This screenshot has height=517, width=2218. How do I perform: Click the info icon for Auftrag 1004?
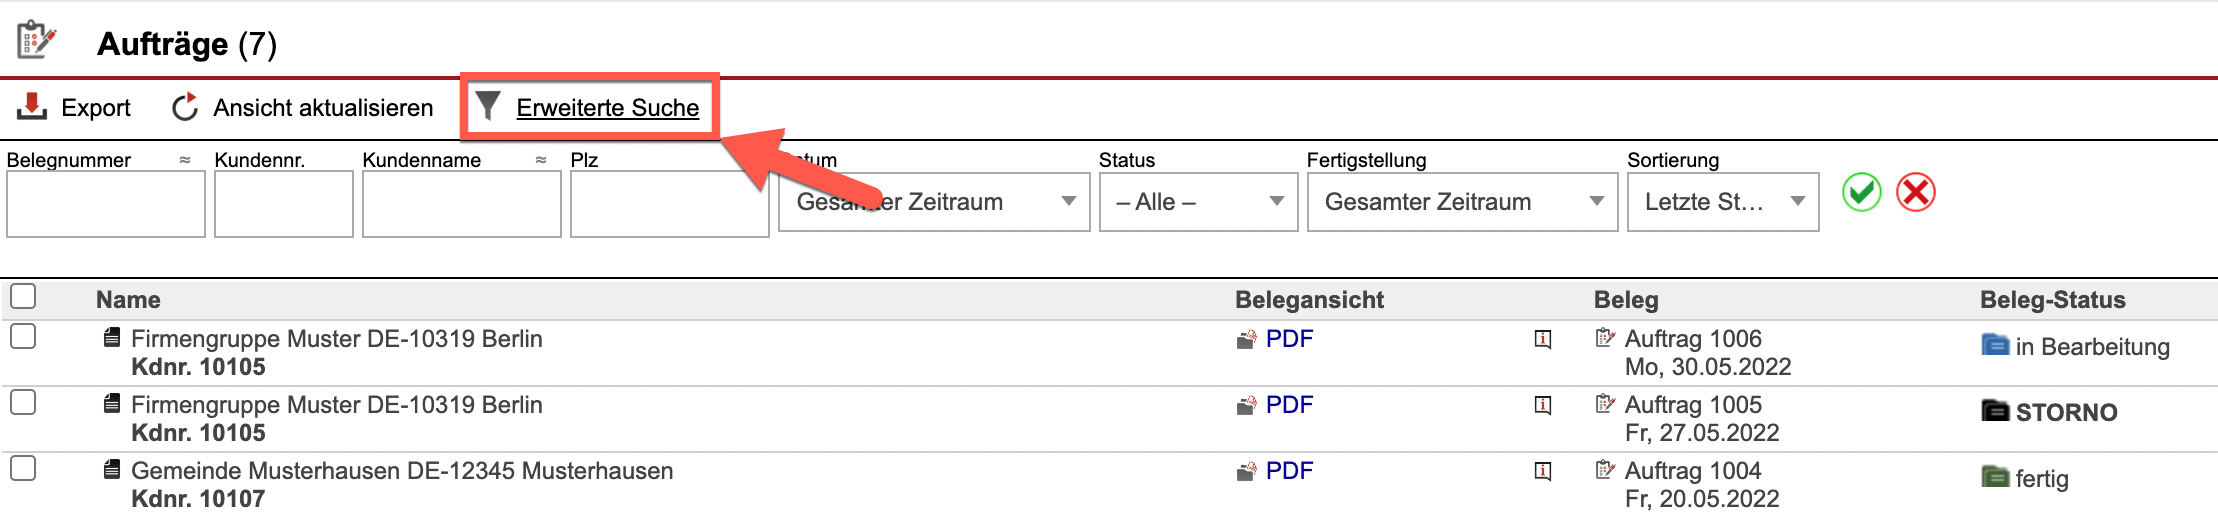pyautogui.click(x=1543, y=471)
